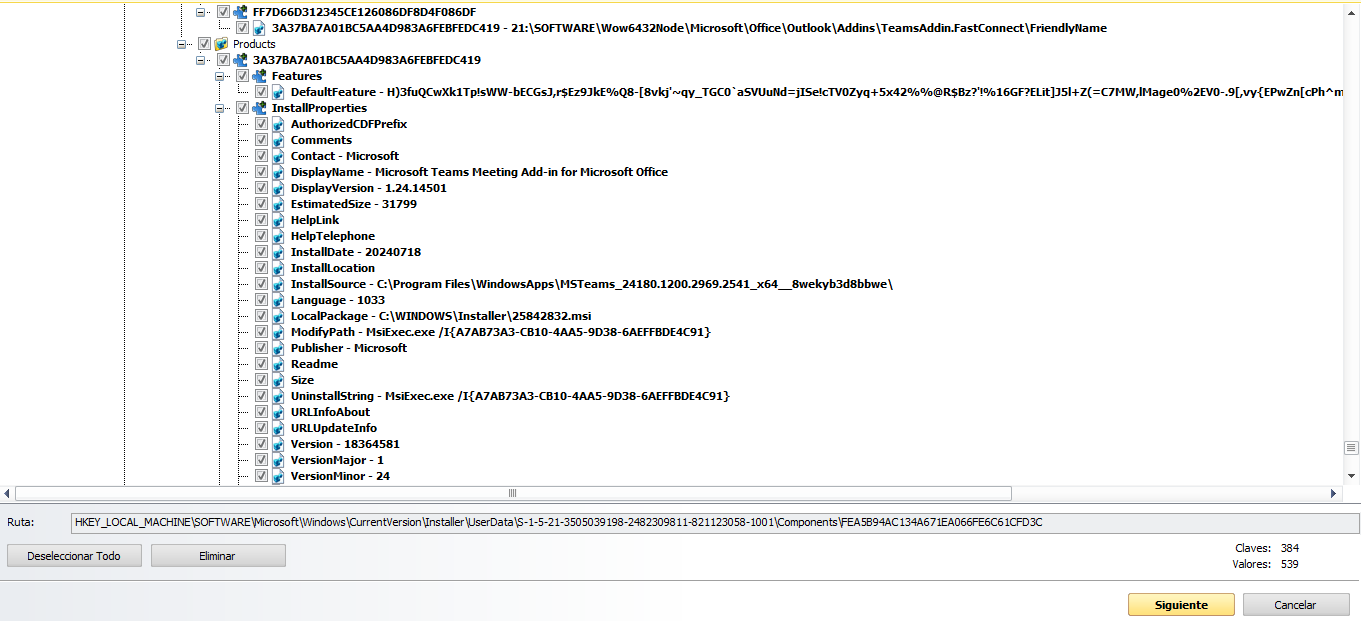The image size is (1361, 621).
Task: Click the value icon beside Publisher - Microsoft
Action: click(x=279, y=348)
